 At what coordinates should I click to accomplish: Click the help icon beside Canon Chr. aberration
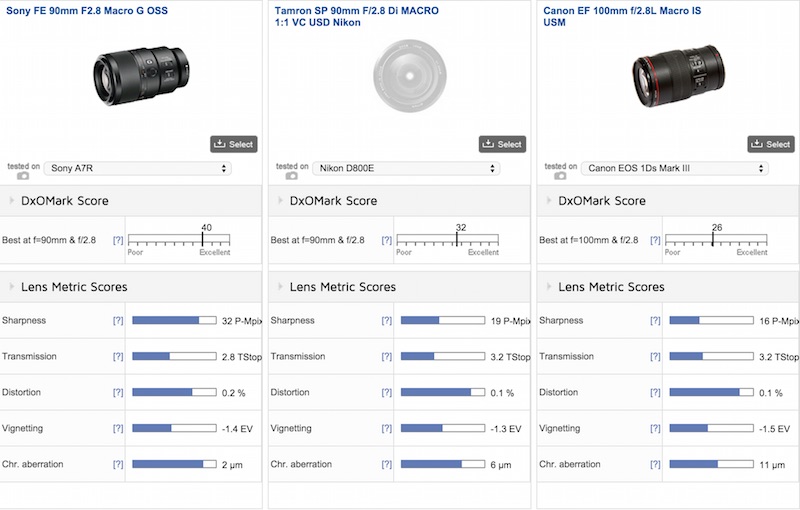pos(655,465)
